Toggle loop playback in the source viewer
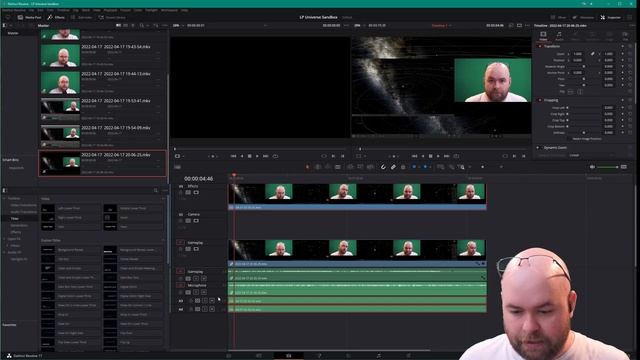Viewport: 640px width, 360px height. [276, 156]
